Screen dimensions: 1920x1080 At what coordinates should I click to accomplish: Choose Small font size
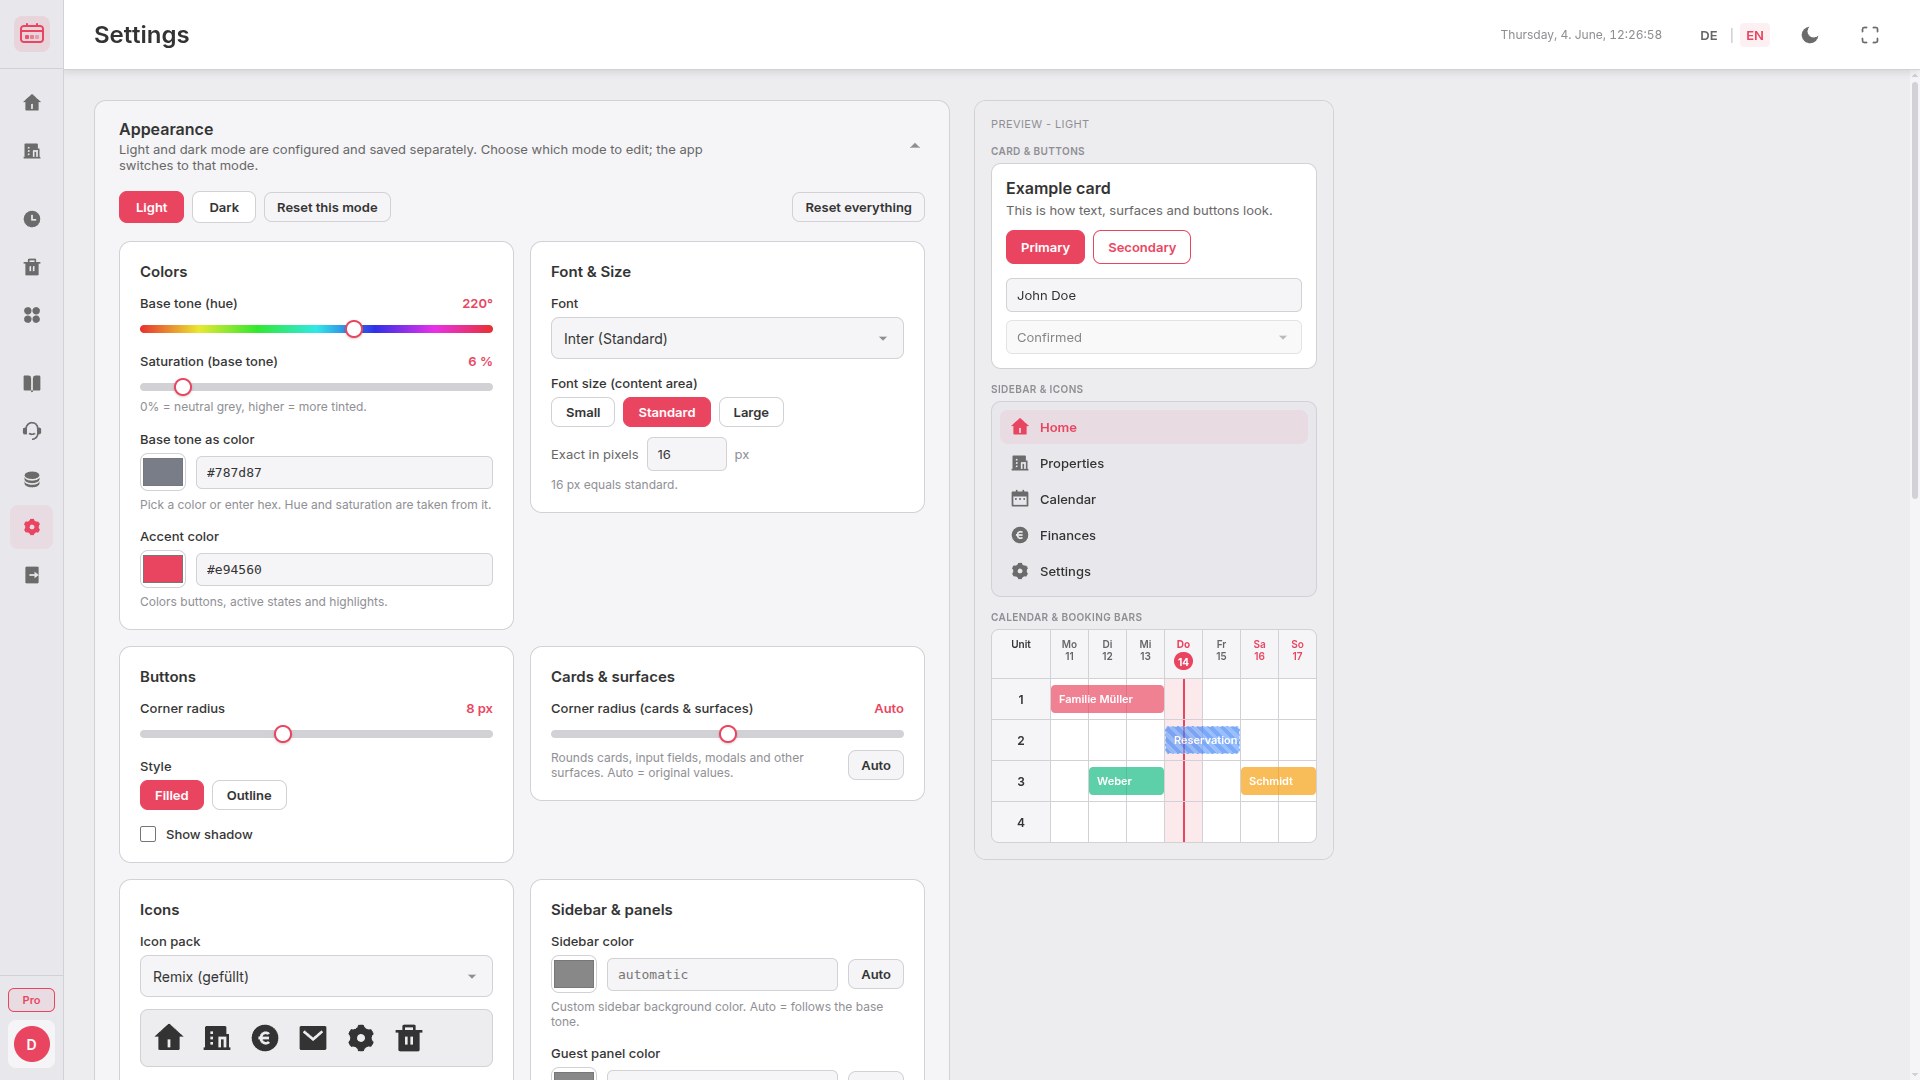click(583, 412)
